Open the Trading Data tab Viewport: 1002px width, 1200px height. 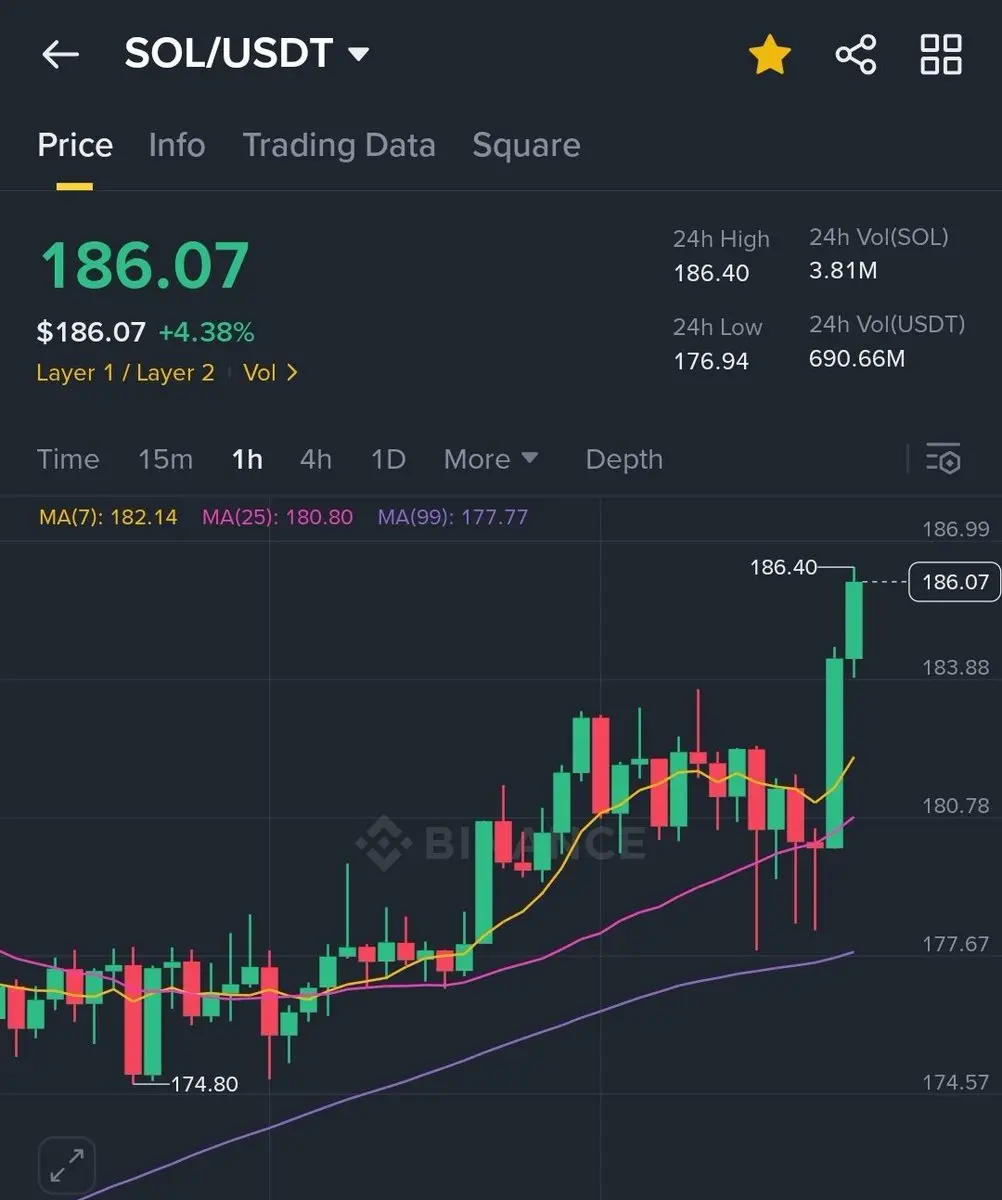[339, 145]
